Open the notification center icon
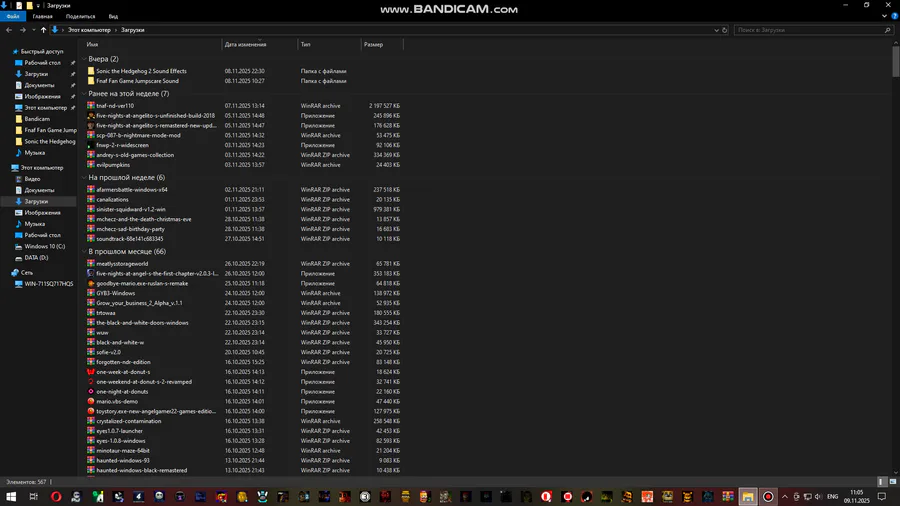900x506 pixels. point(882,496)
